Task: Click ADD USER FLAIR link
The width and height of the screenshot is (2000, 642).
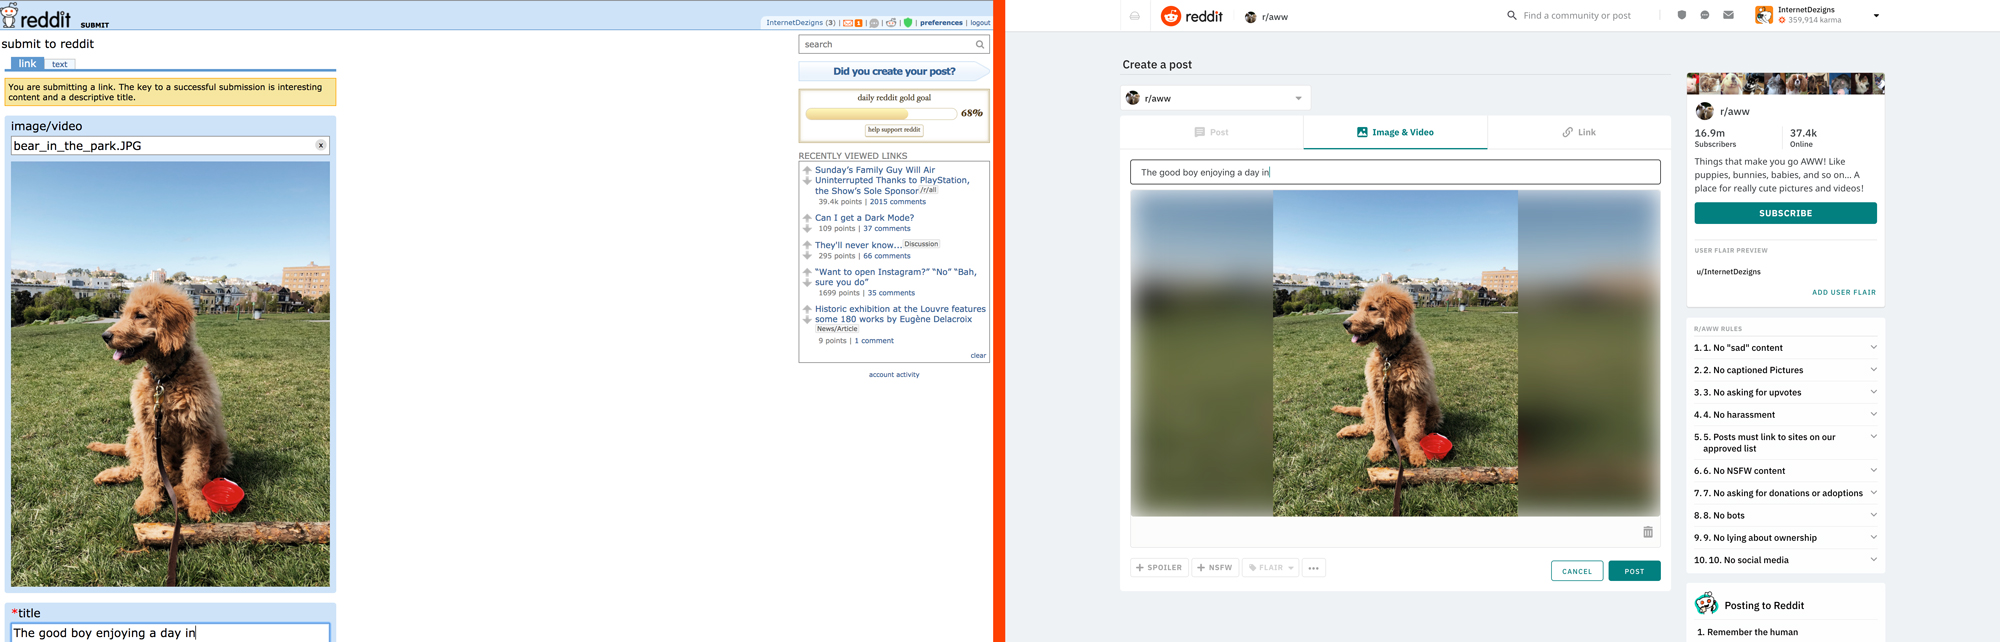Action: click(1844, 293)
